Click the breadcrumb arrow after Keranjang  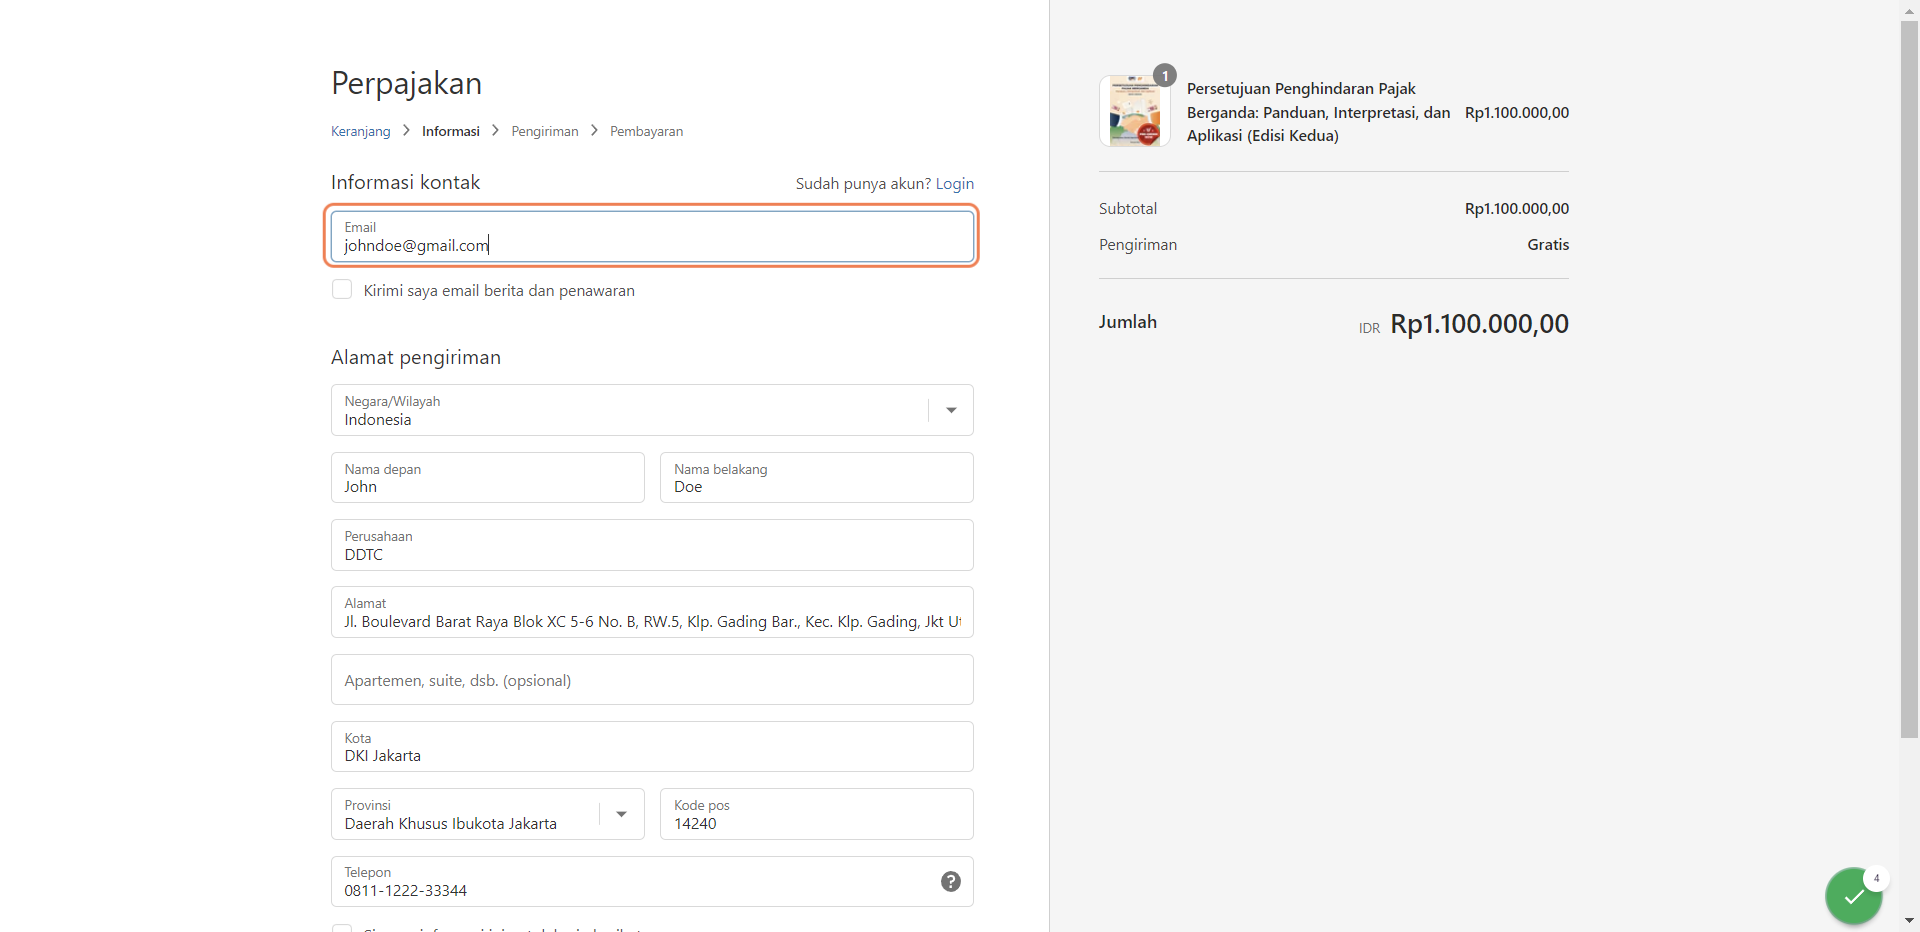(x=406, y=130)
